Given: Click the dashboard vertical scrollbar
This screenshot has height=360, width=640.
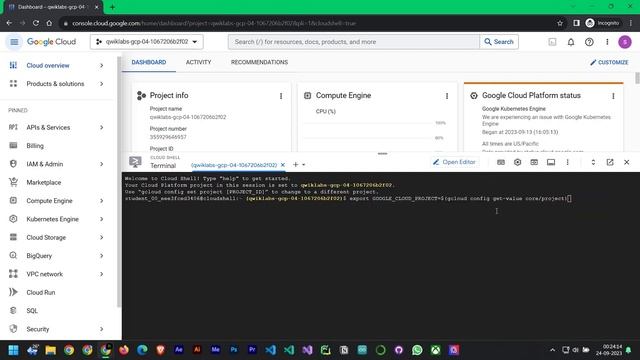Looking at the screenshot, I should pos(637,78).
